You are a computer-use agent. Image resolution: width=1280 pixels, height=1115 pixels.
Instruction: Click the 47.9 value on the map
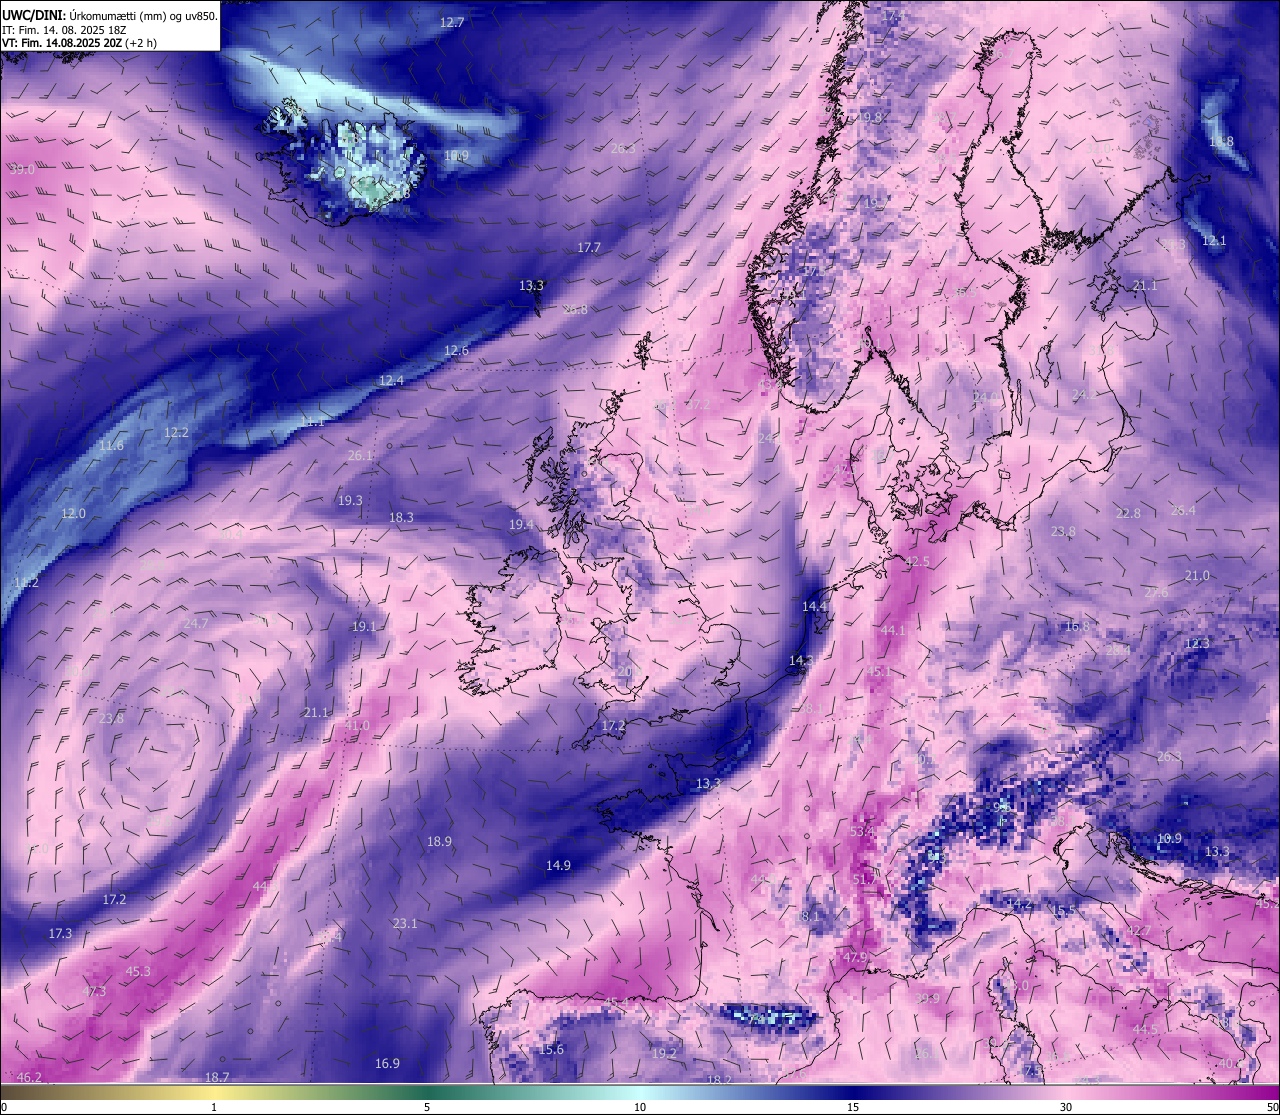(x=854, y=957)
